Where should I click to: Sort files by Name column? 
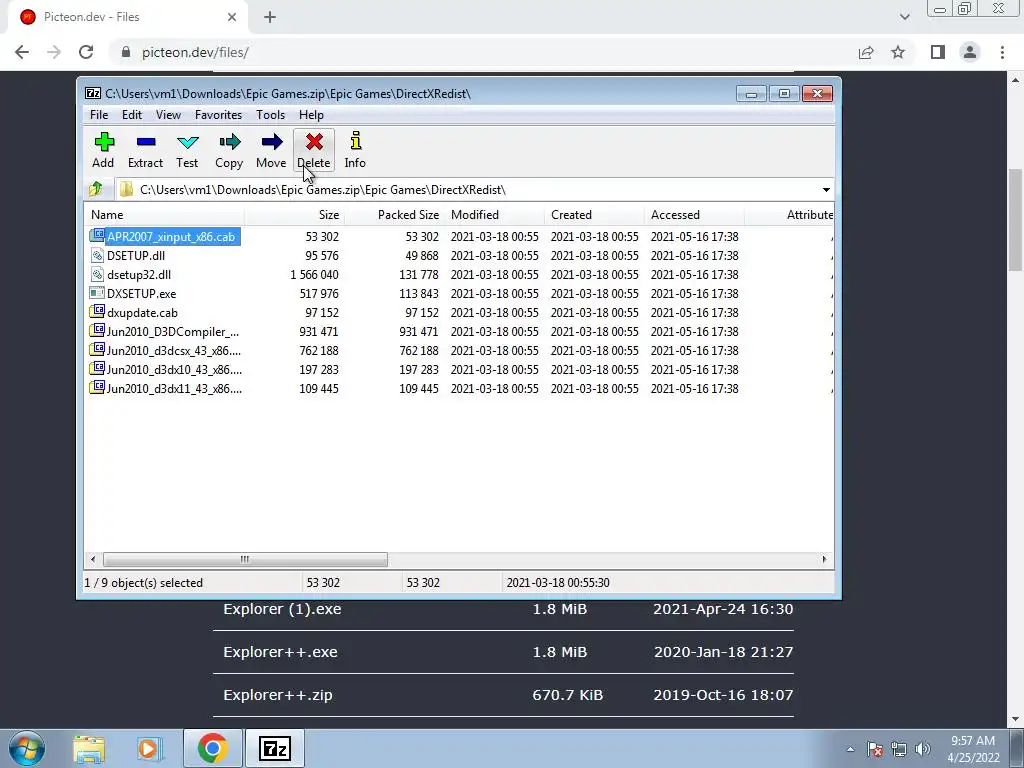point(165,215)
